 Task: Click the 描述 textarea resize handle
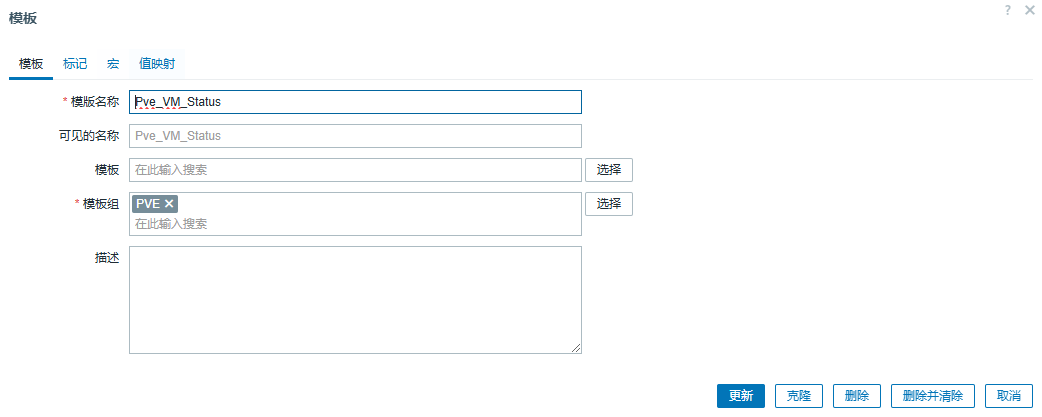576,348
